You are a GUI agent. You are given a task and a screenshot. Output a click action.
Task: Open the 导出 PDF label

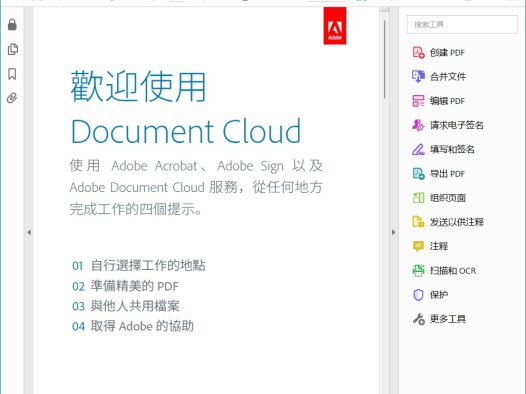[447, 174]
